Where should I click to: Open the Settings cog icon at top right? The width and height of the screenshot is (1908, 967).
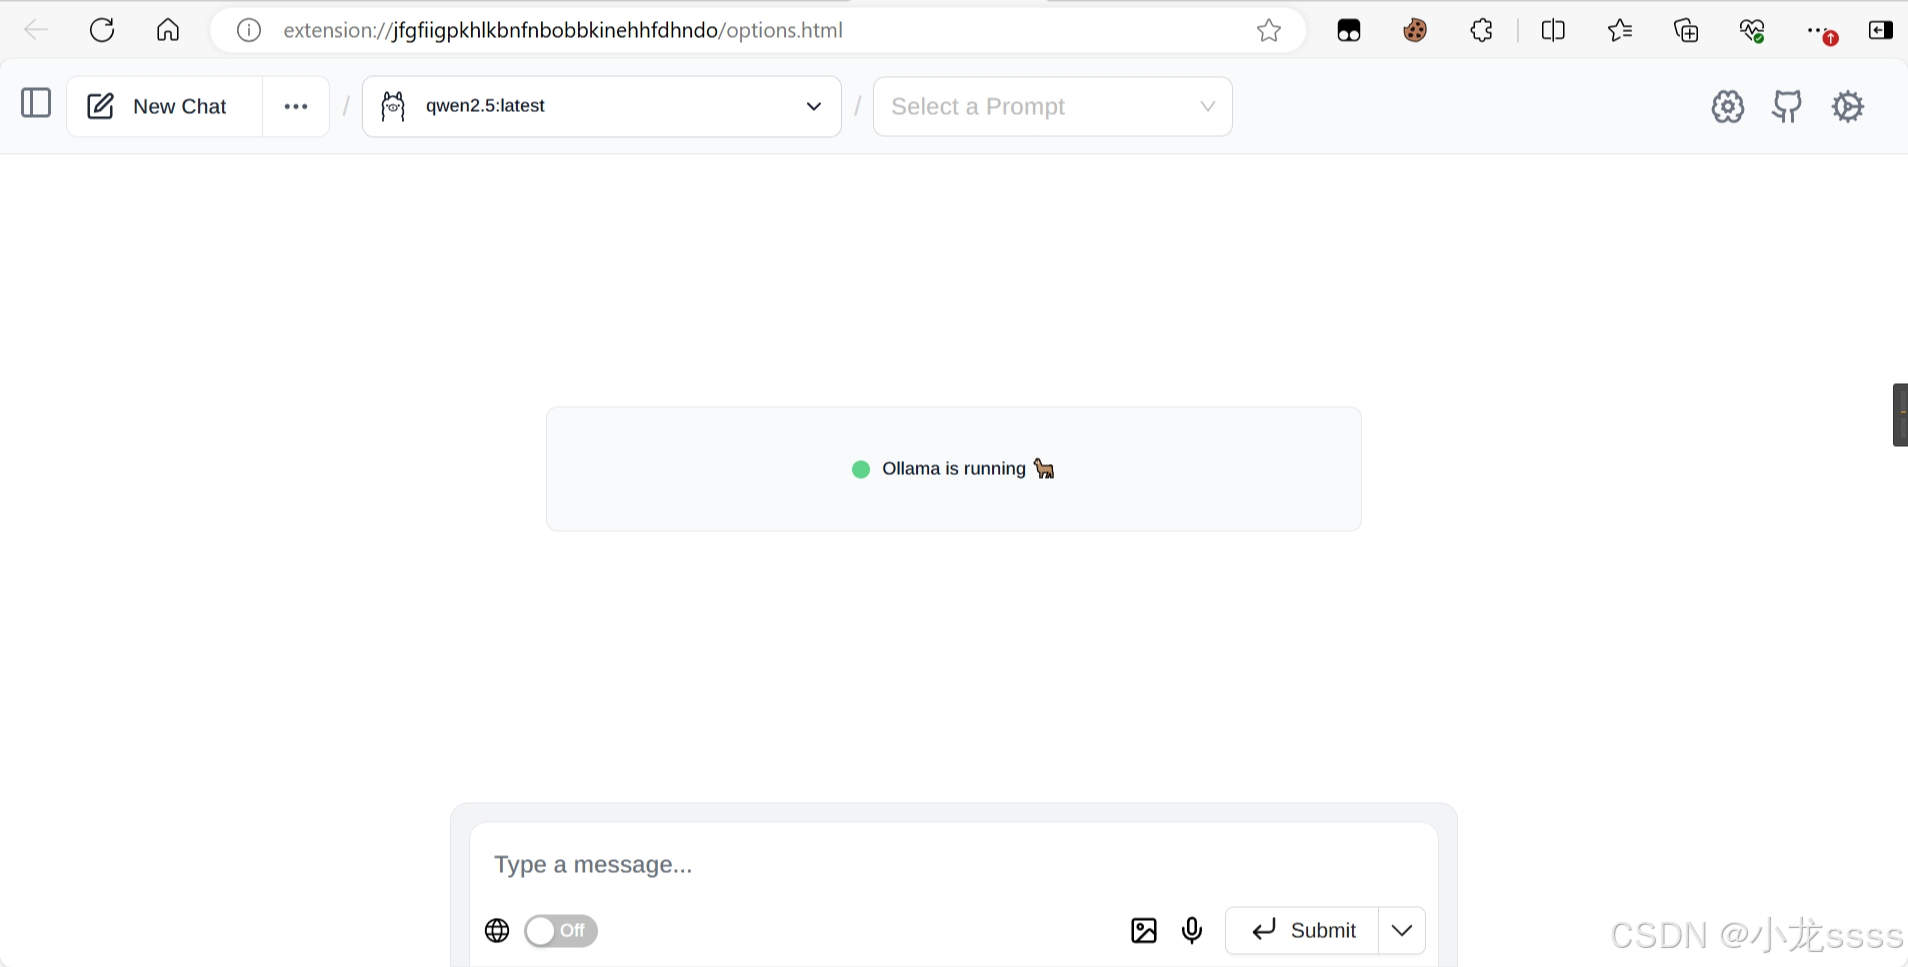pos(1848,106)
